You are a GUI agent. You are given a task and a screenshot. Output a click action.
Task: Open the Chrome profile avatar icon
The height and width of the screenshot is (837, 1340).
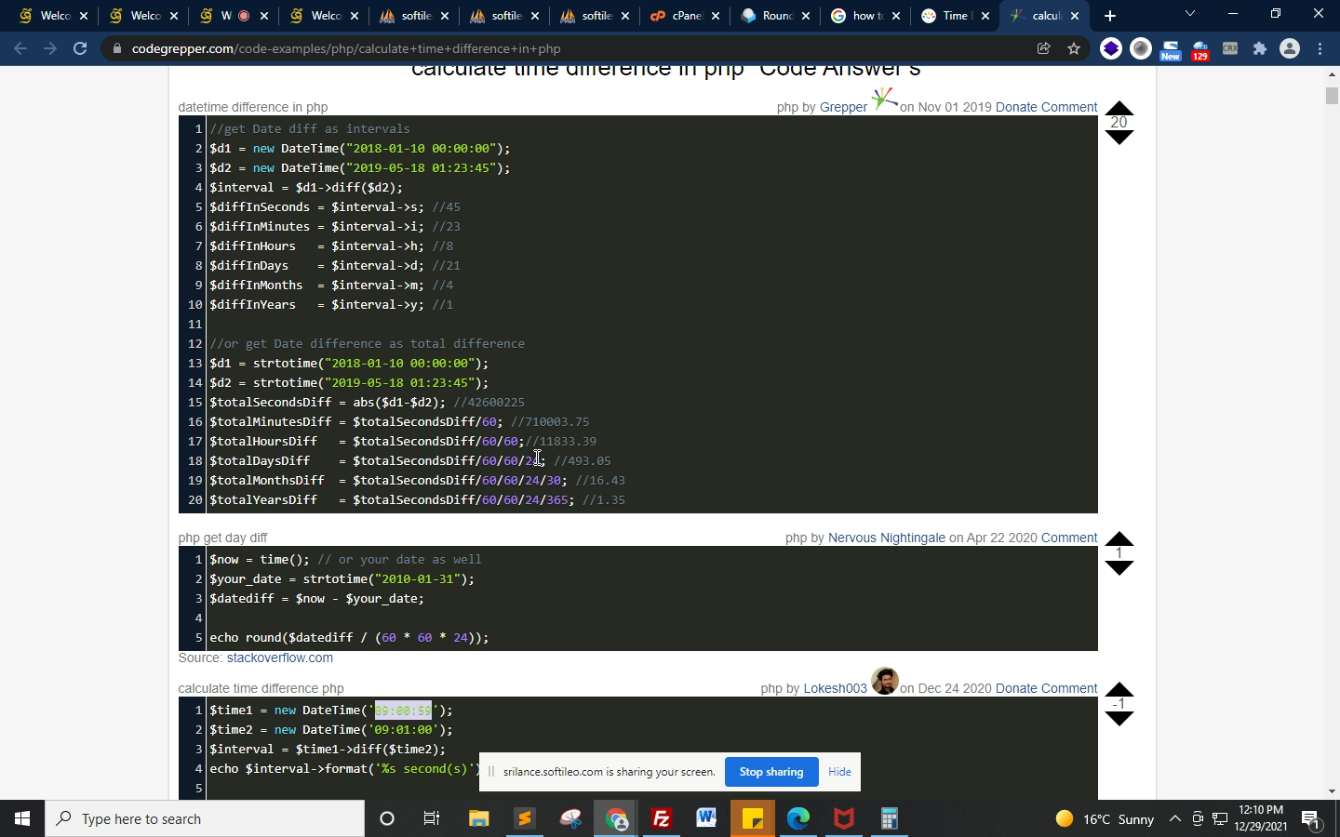(1289, 48)
